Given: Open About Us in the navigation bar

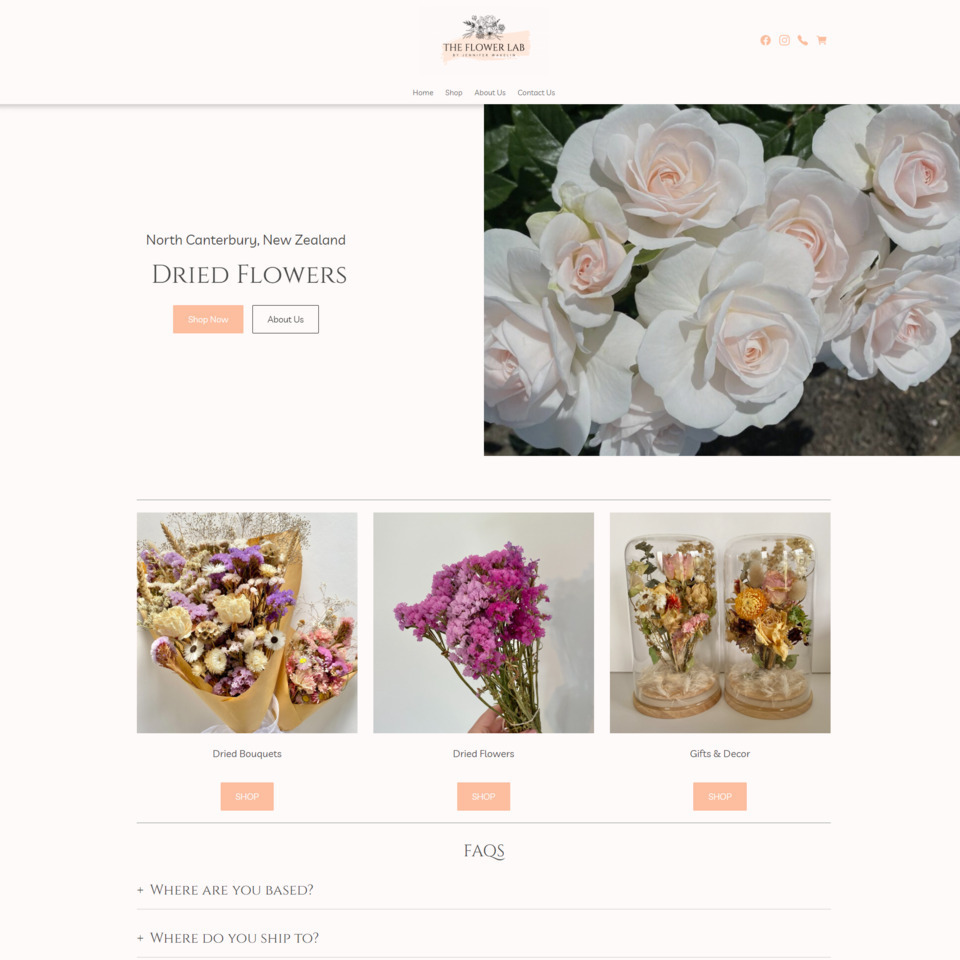Looking at the screenshot, I should pos(490,92).
